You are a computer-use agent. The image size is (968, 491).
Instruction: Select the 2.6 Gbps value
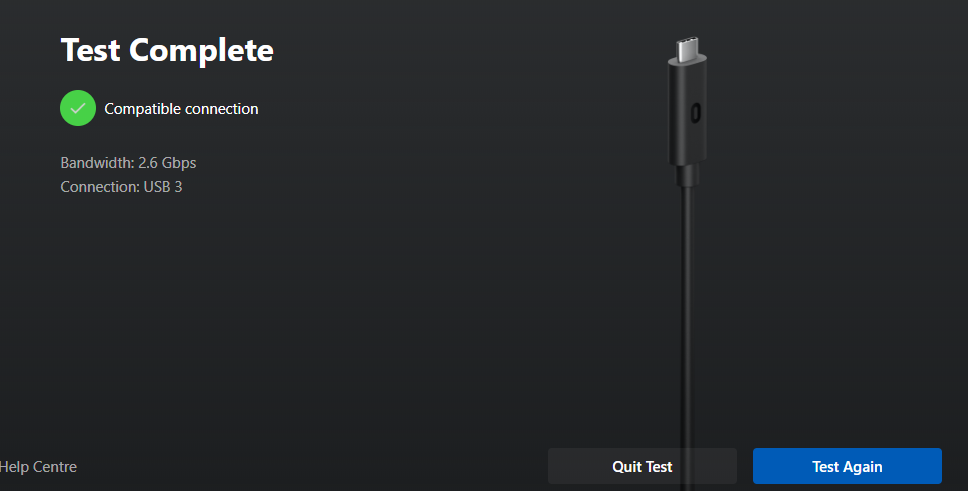pyautogui.click(x=167, y=163)
